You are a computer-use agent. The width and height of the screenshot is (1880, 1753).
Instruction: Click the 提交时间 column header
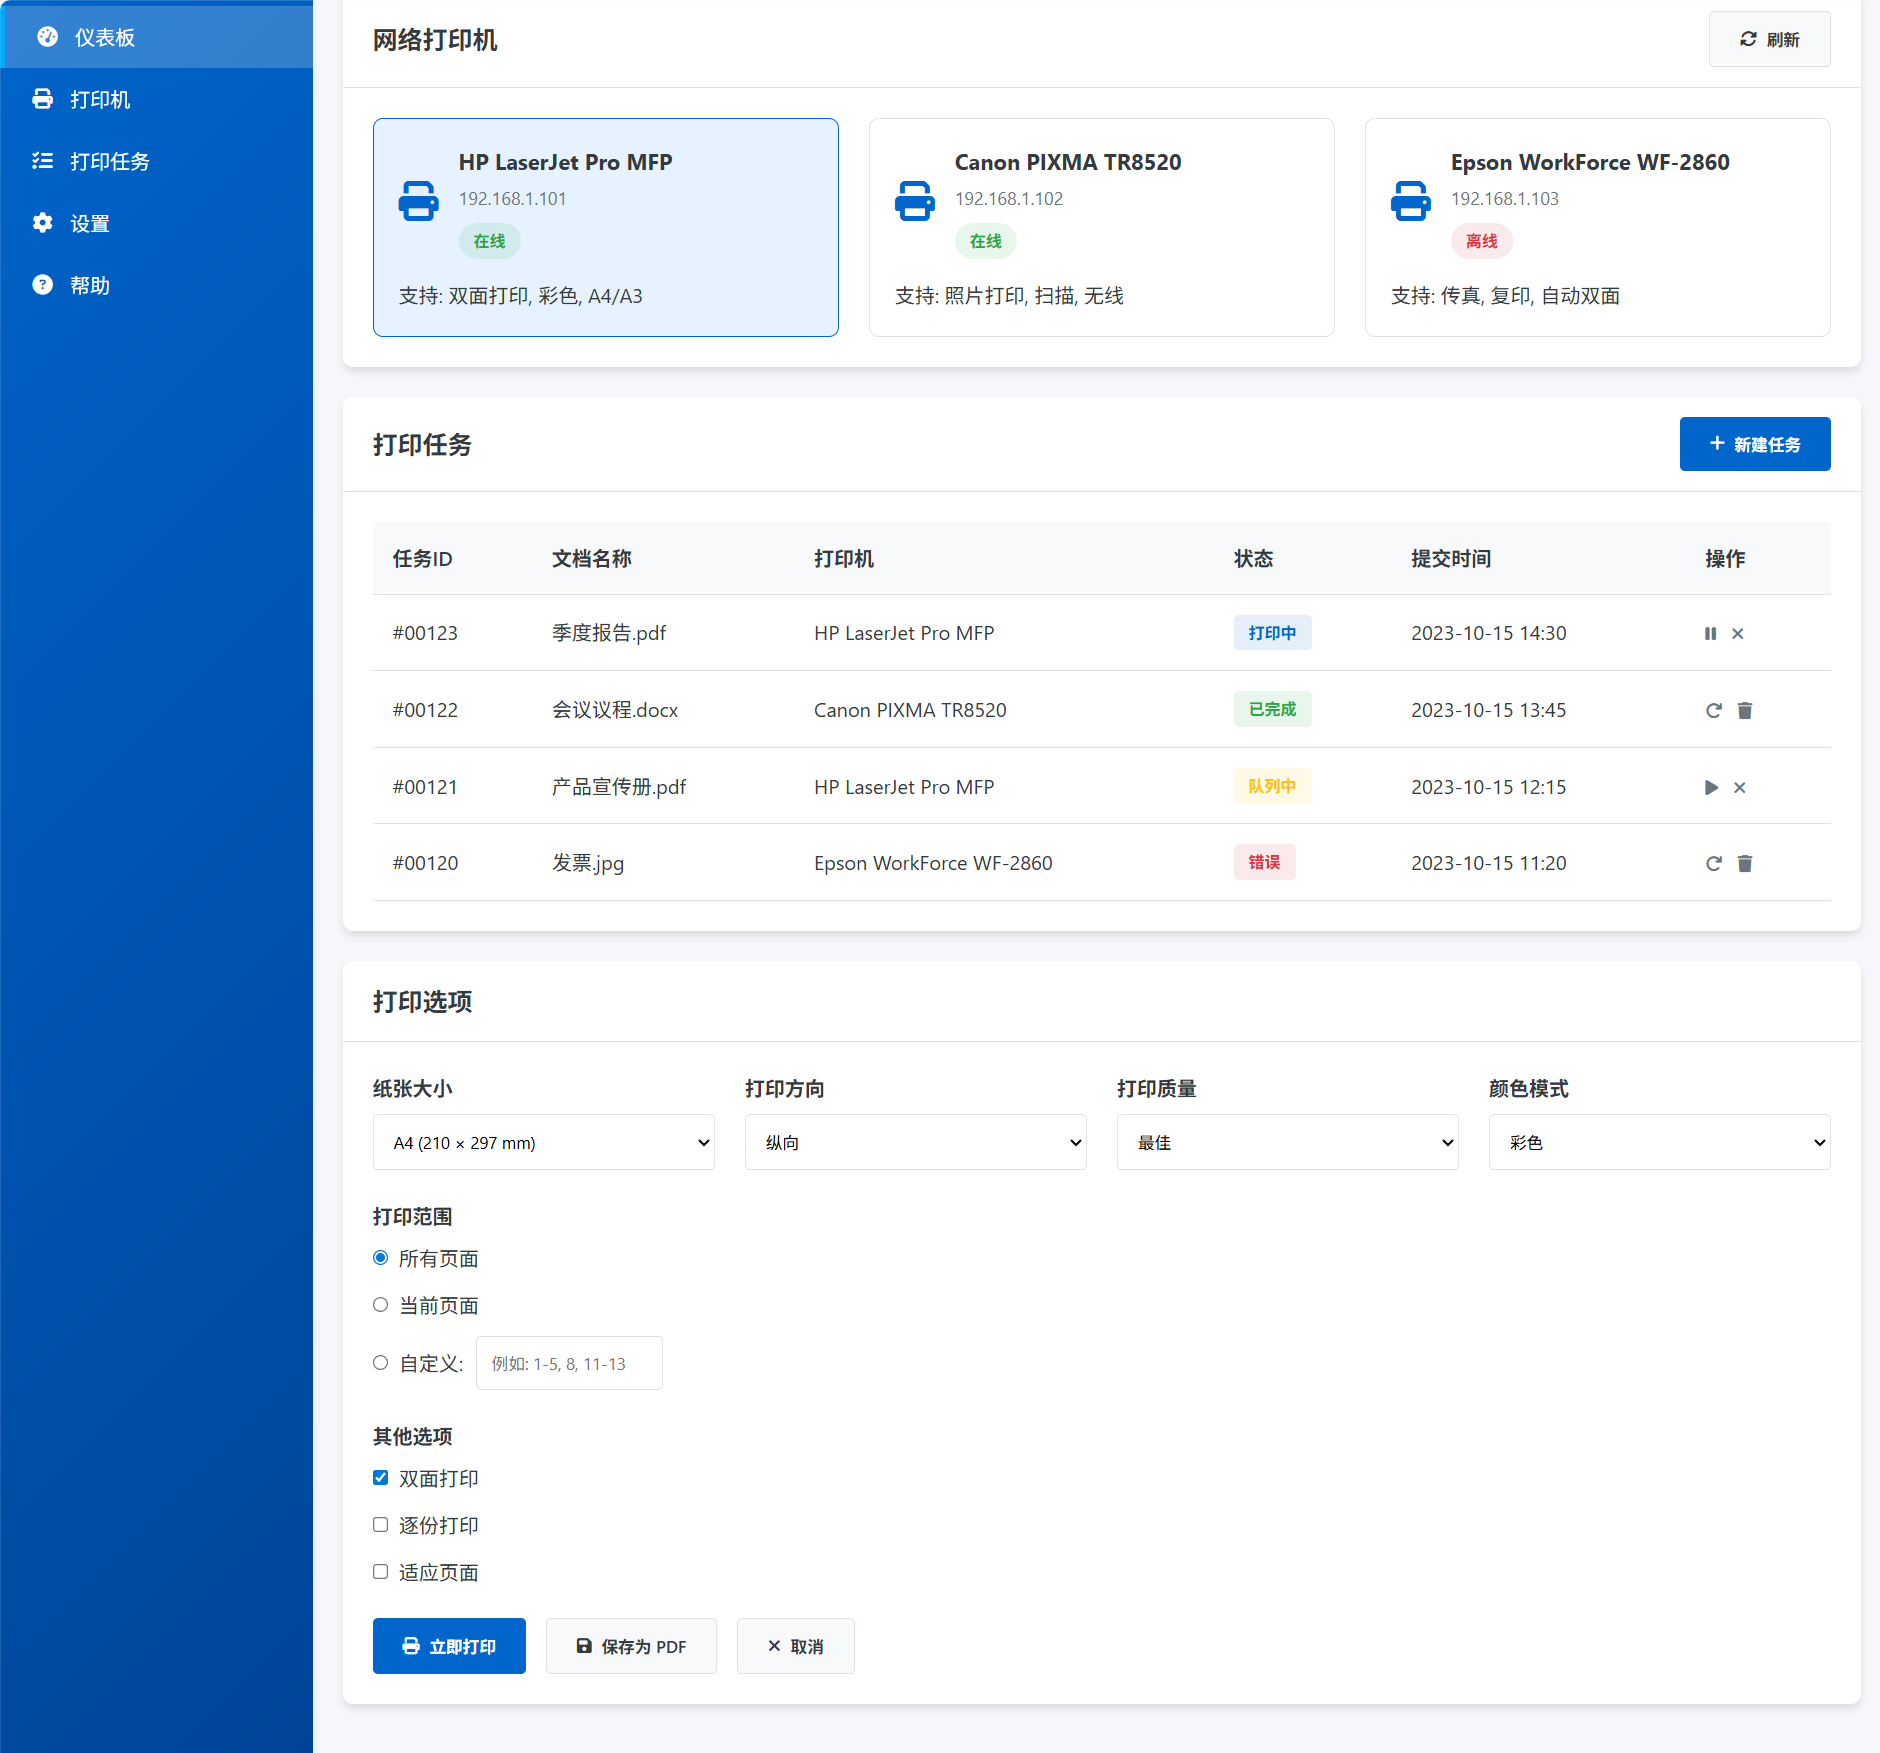tap(1451, 559)
